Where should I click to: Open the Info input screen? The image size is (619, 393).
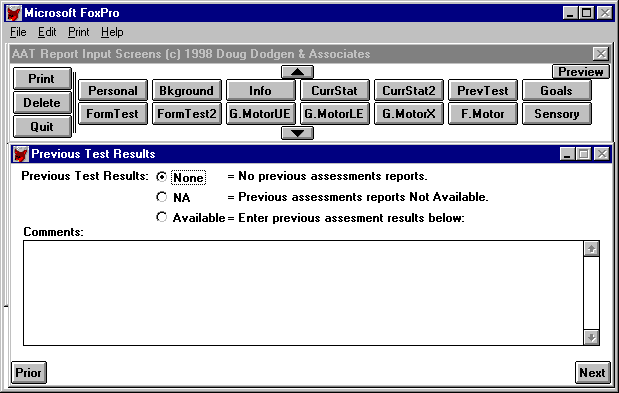point(261,90)
